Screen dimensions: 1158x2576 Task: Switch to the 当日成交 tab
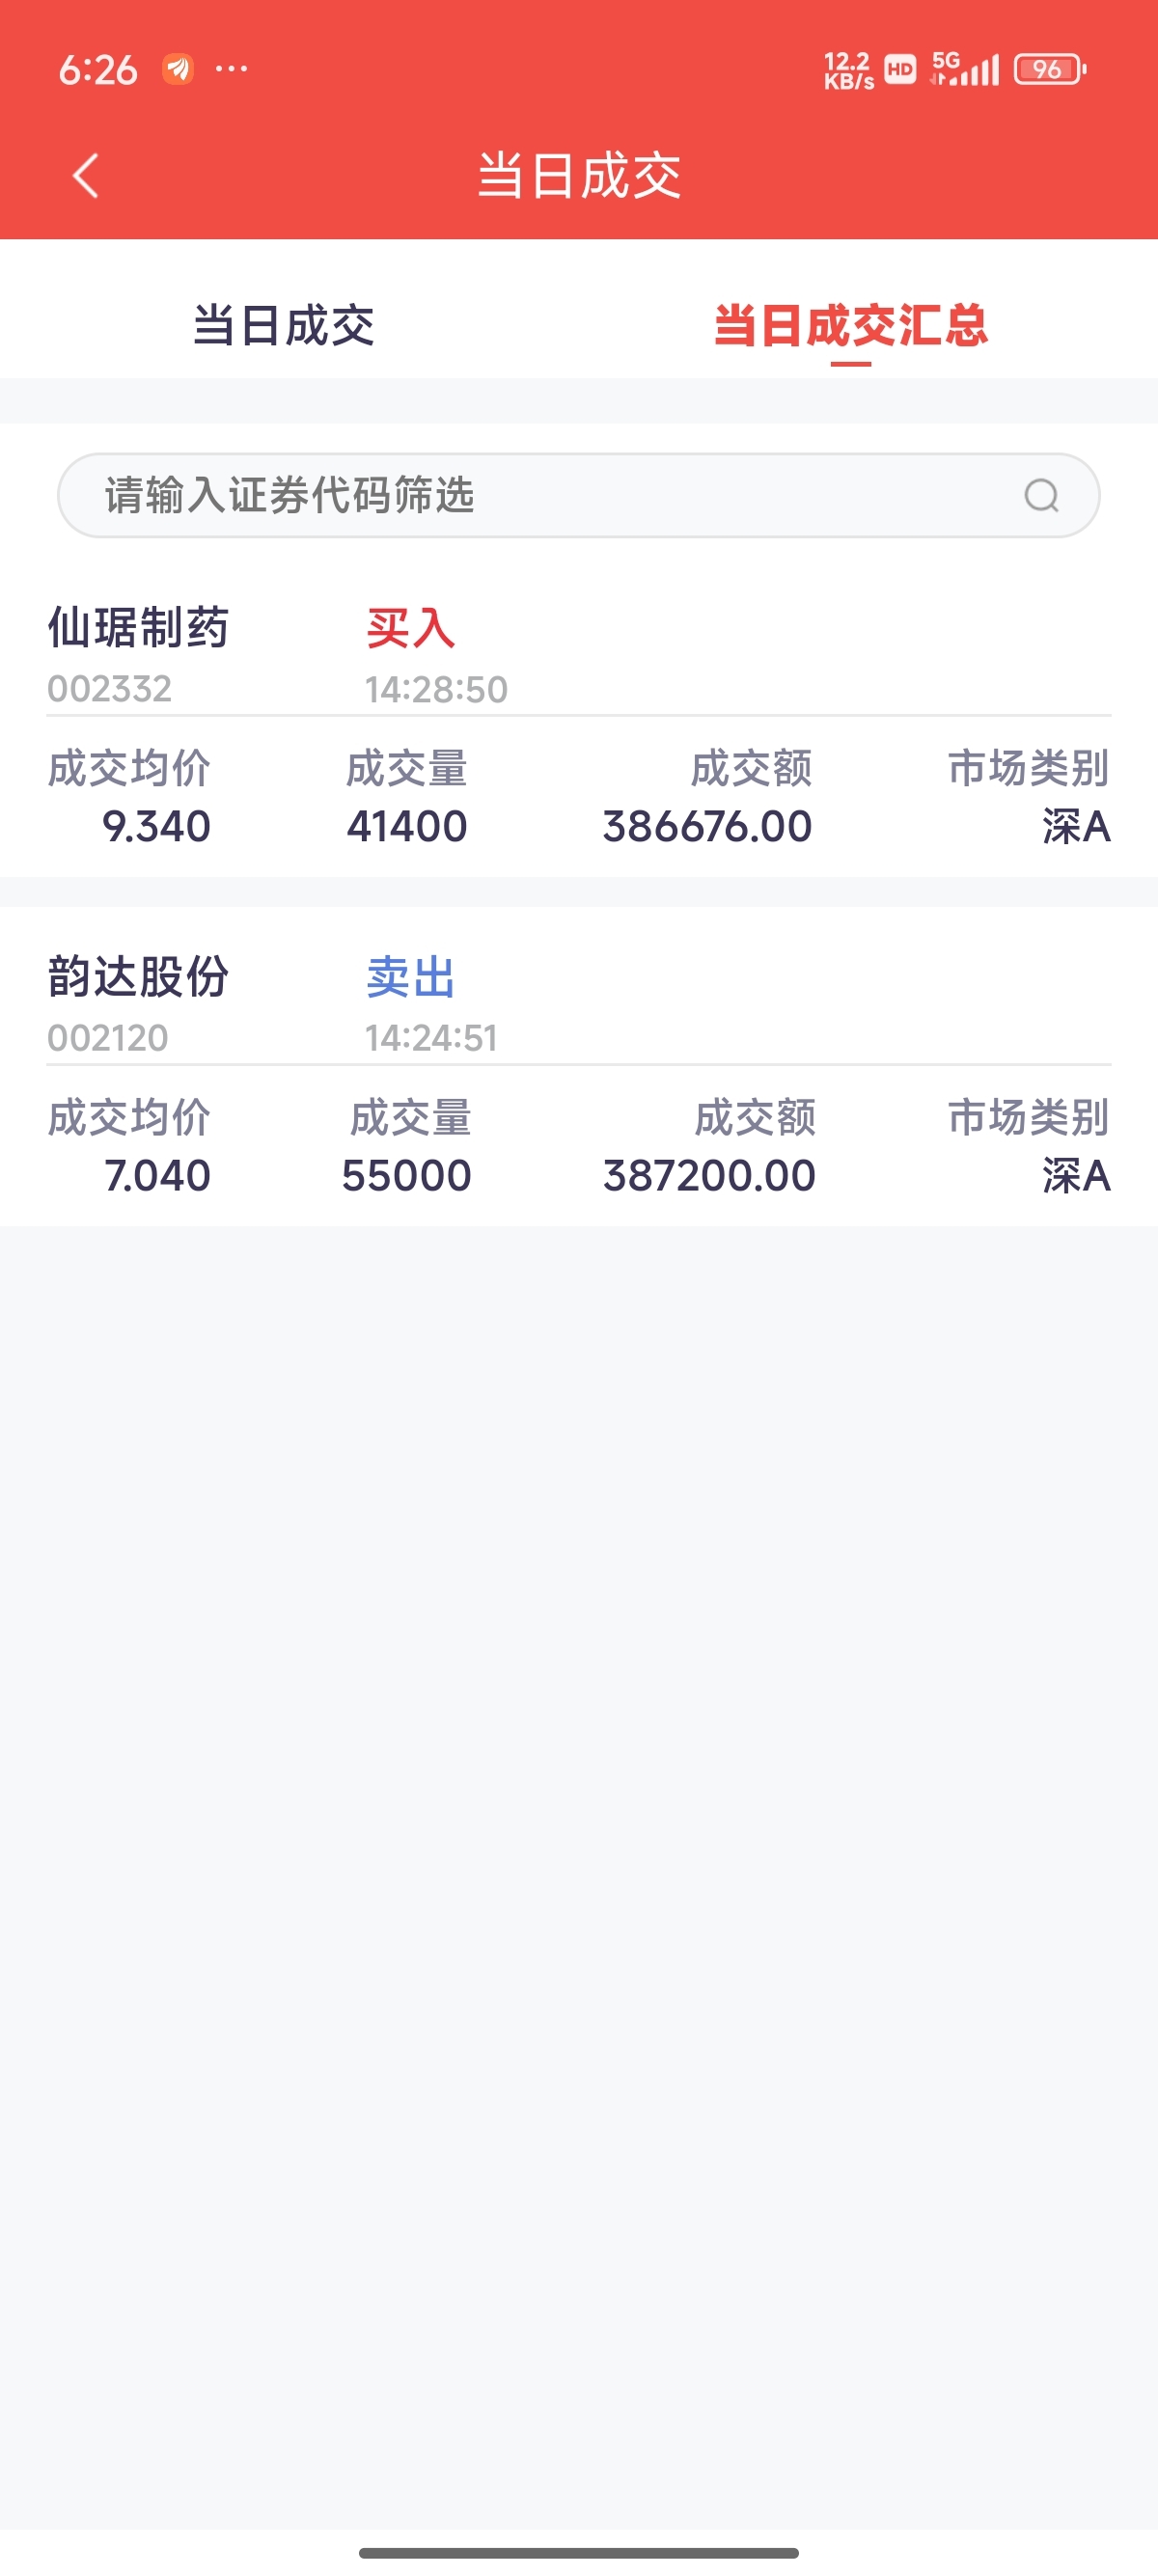(x=283, y=326)
